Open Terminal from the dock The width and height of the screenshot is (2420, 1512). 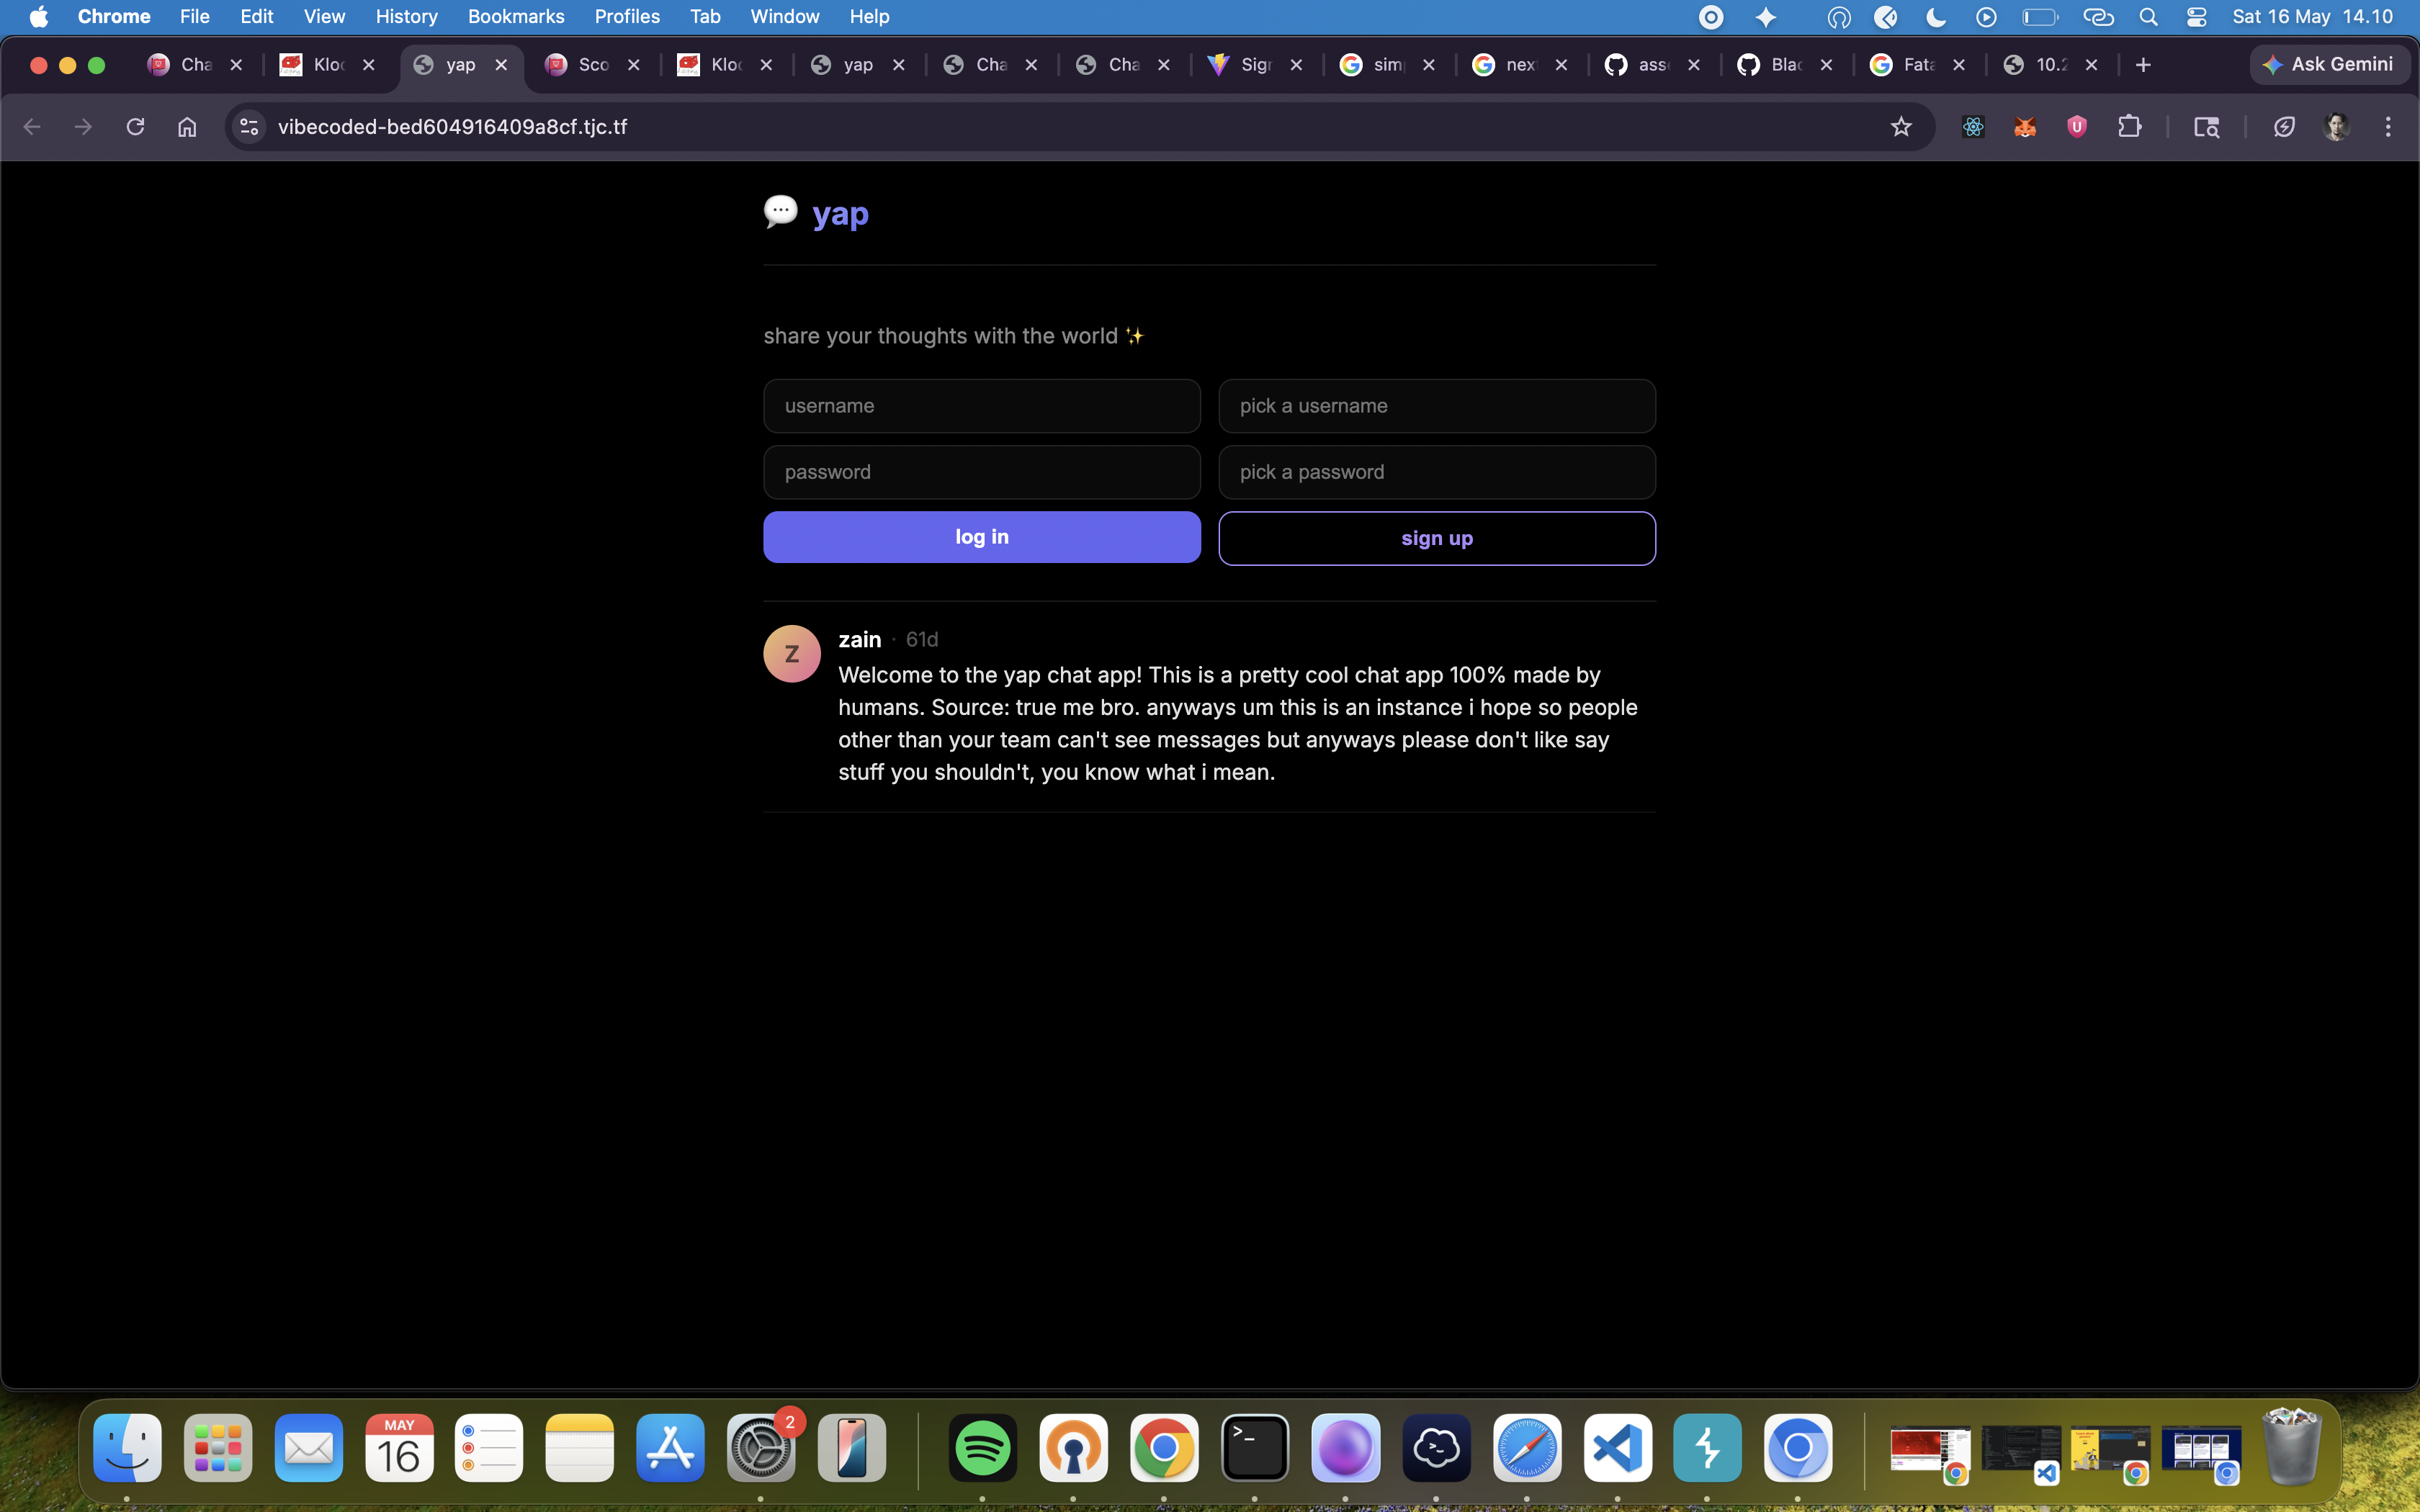pos(1255,1448)
